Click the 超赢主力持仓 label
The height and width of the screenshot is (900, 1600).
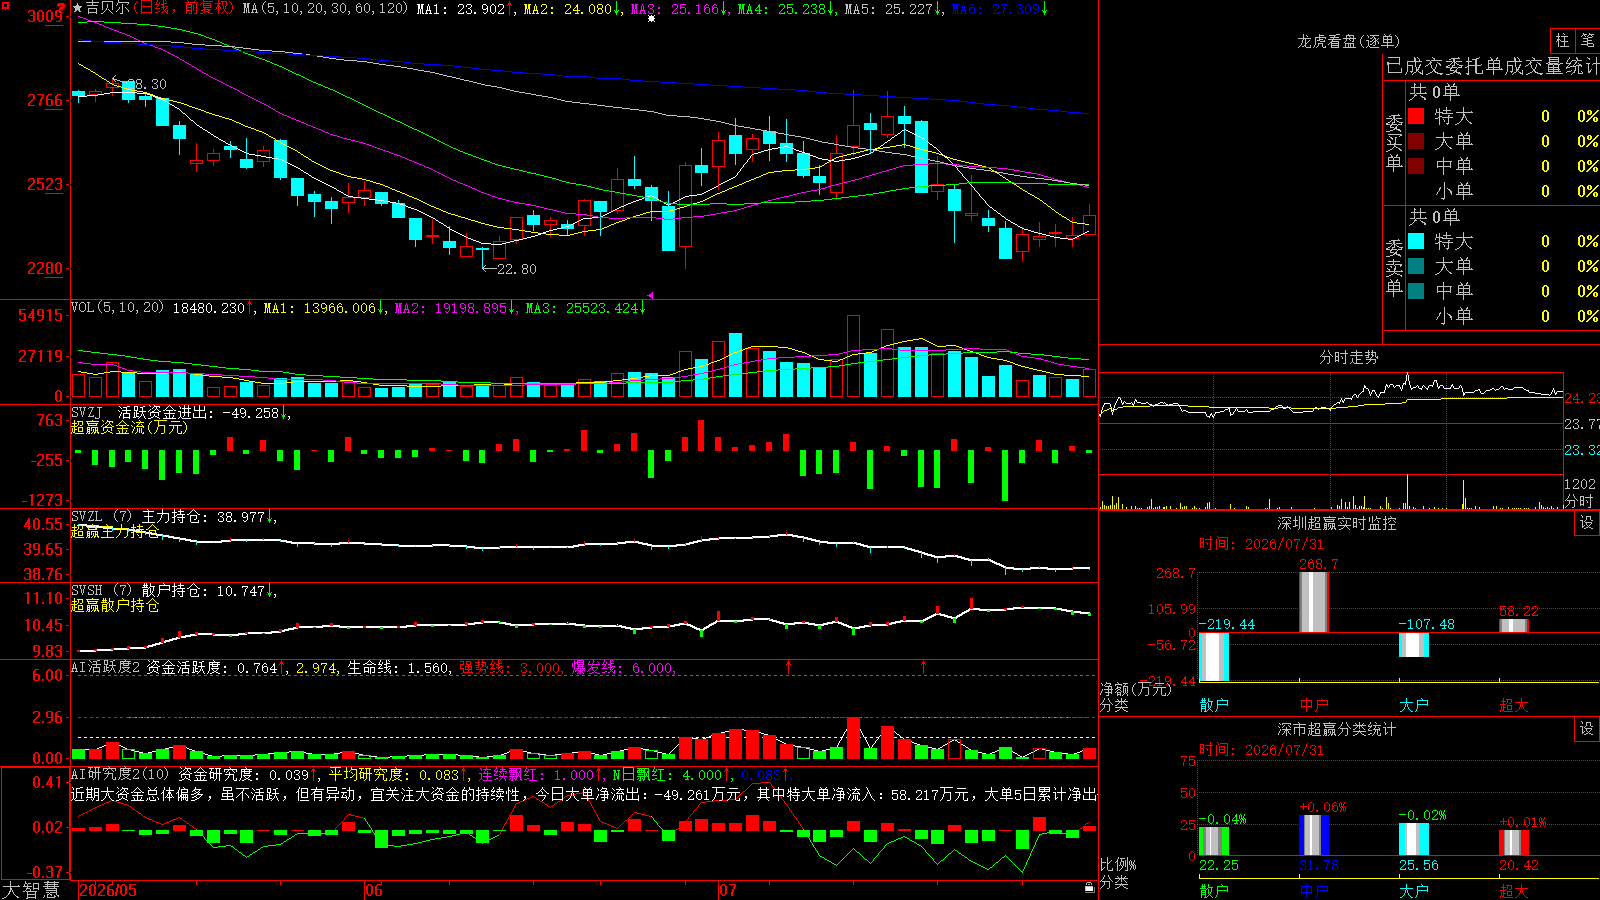(115, 531)
